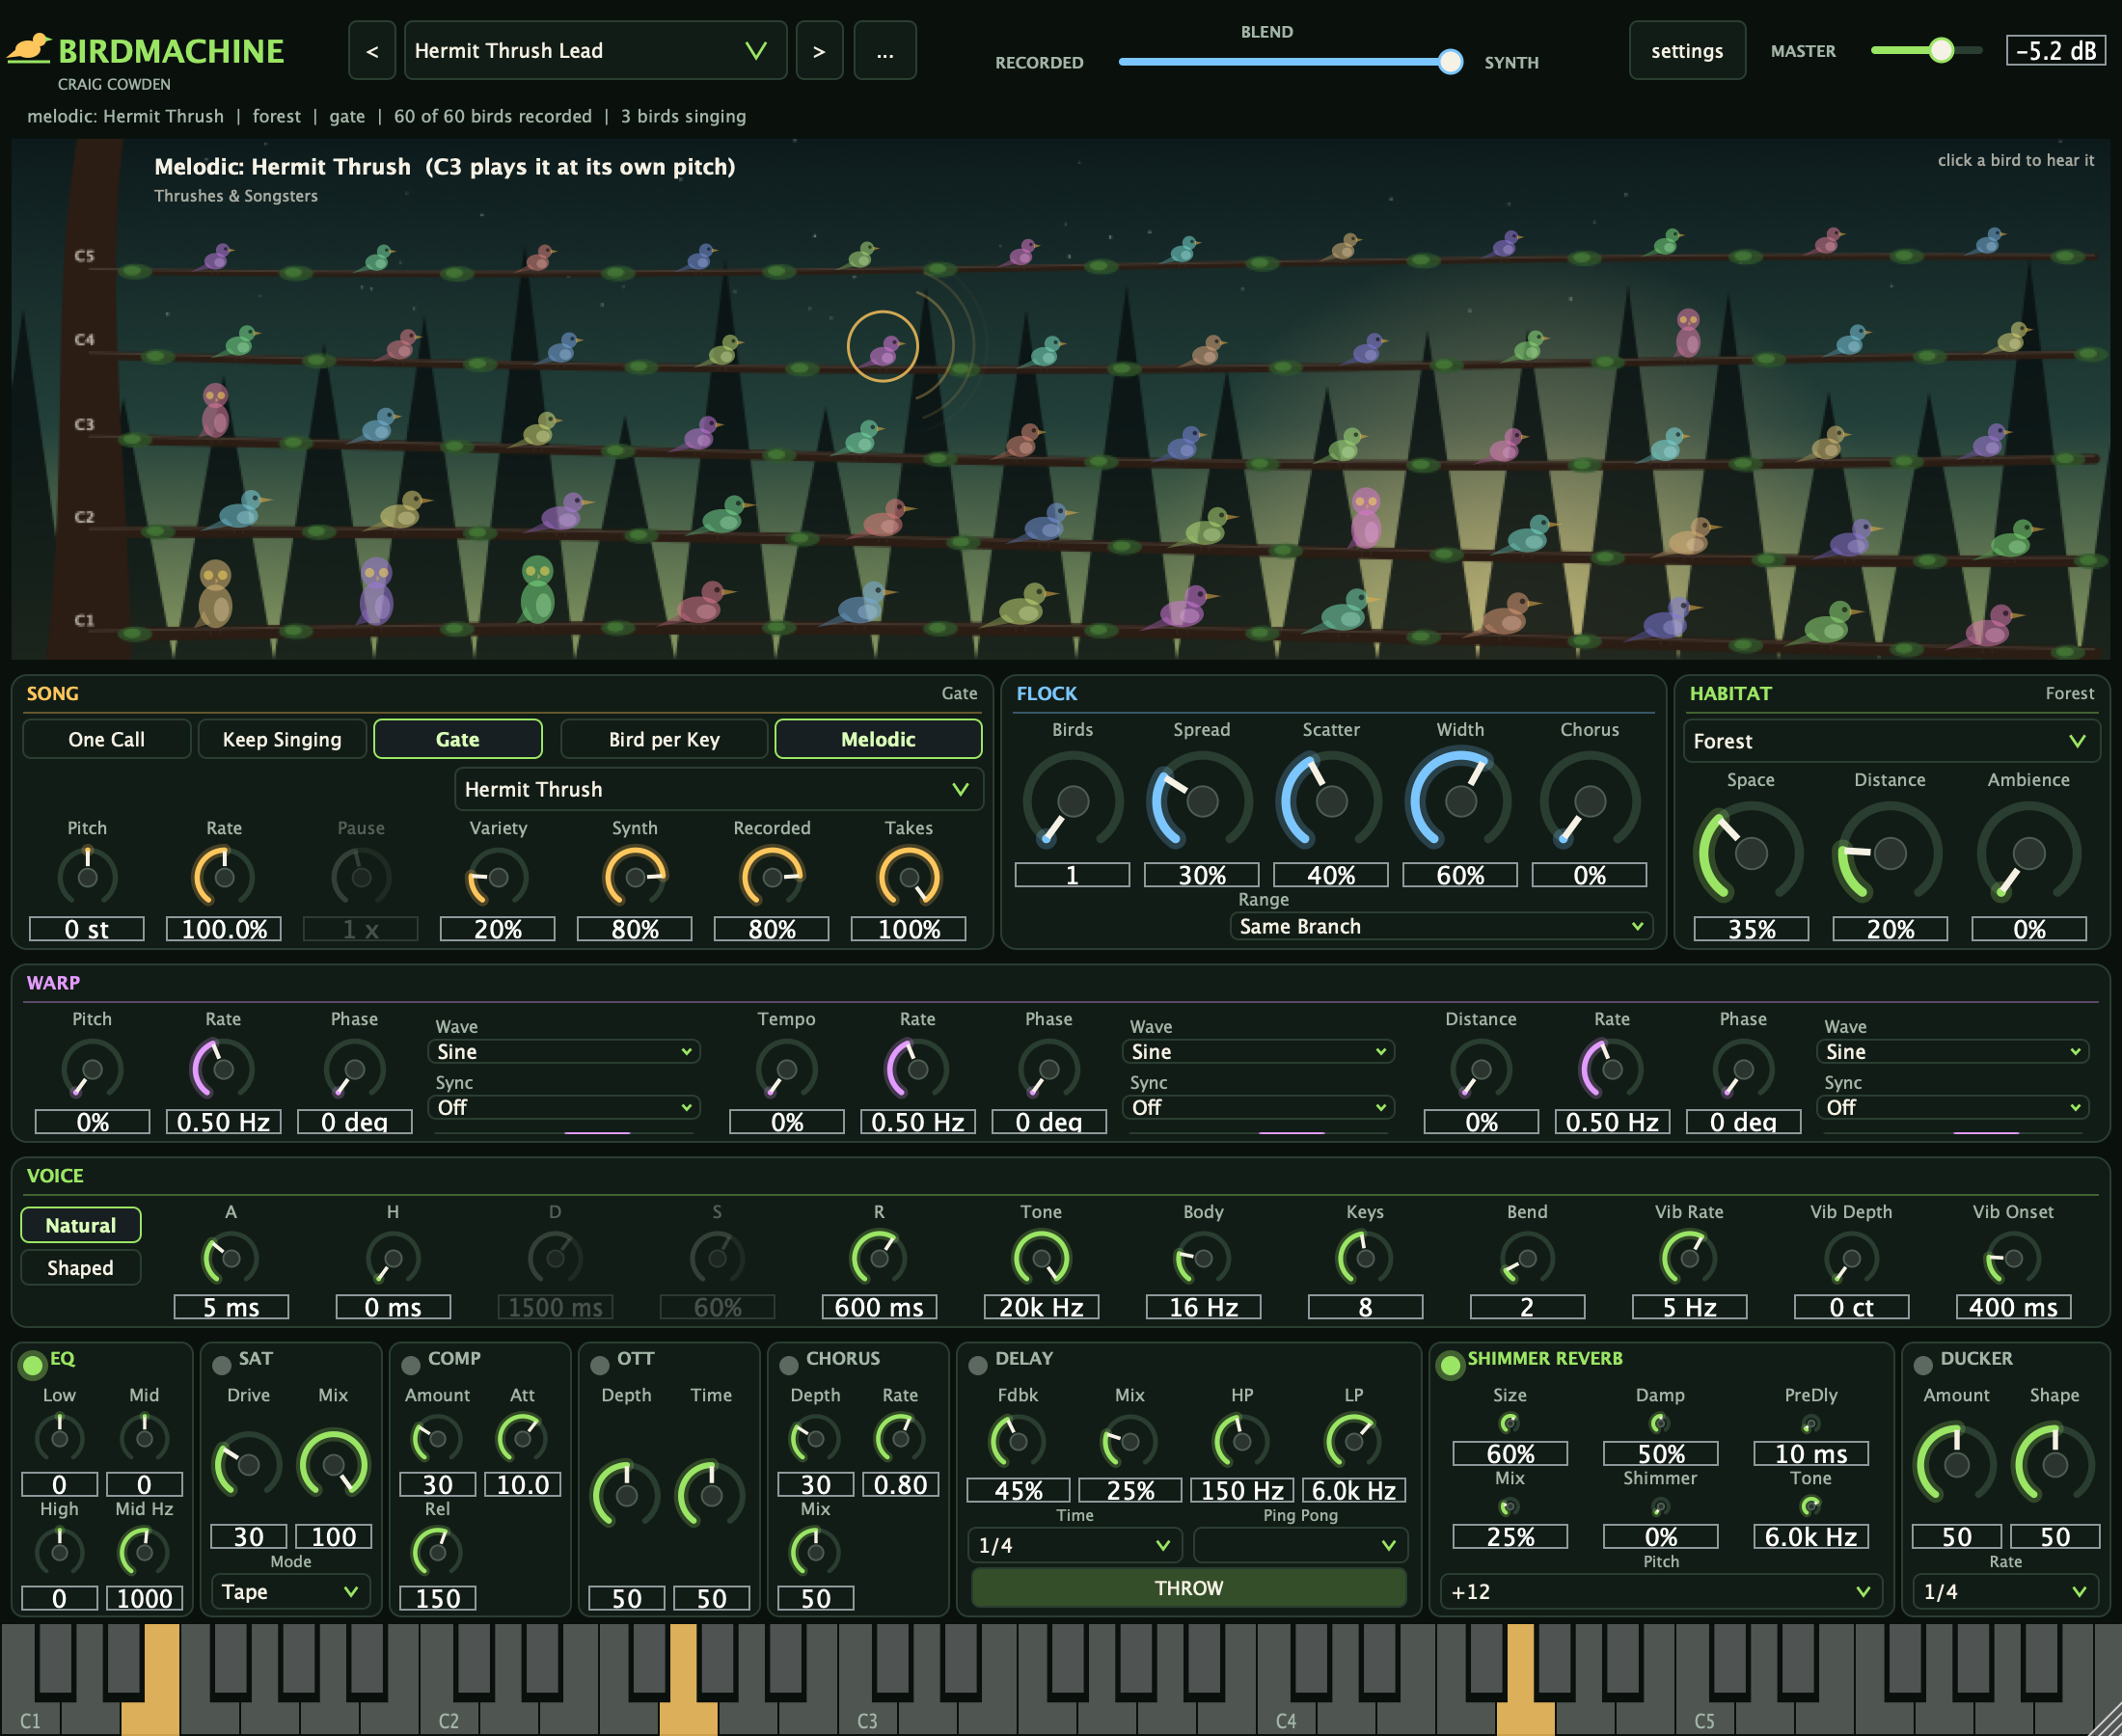The width and height of the screenshot is (2122, 1736).
Task: Click the Delay THROW button
Action: [x=1188, y=1588]
